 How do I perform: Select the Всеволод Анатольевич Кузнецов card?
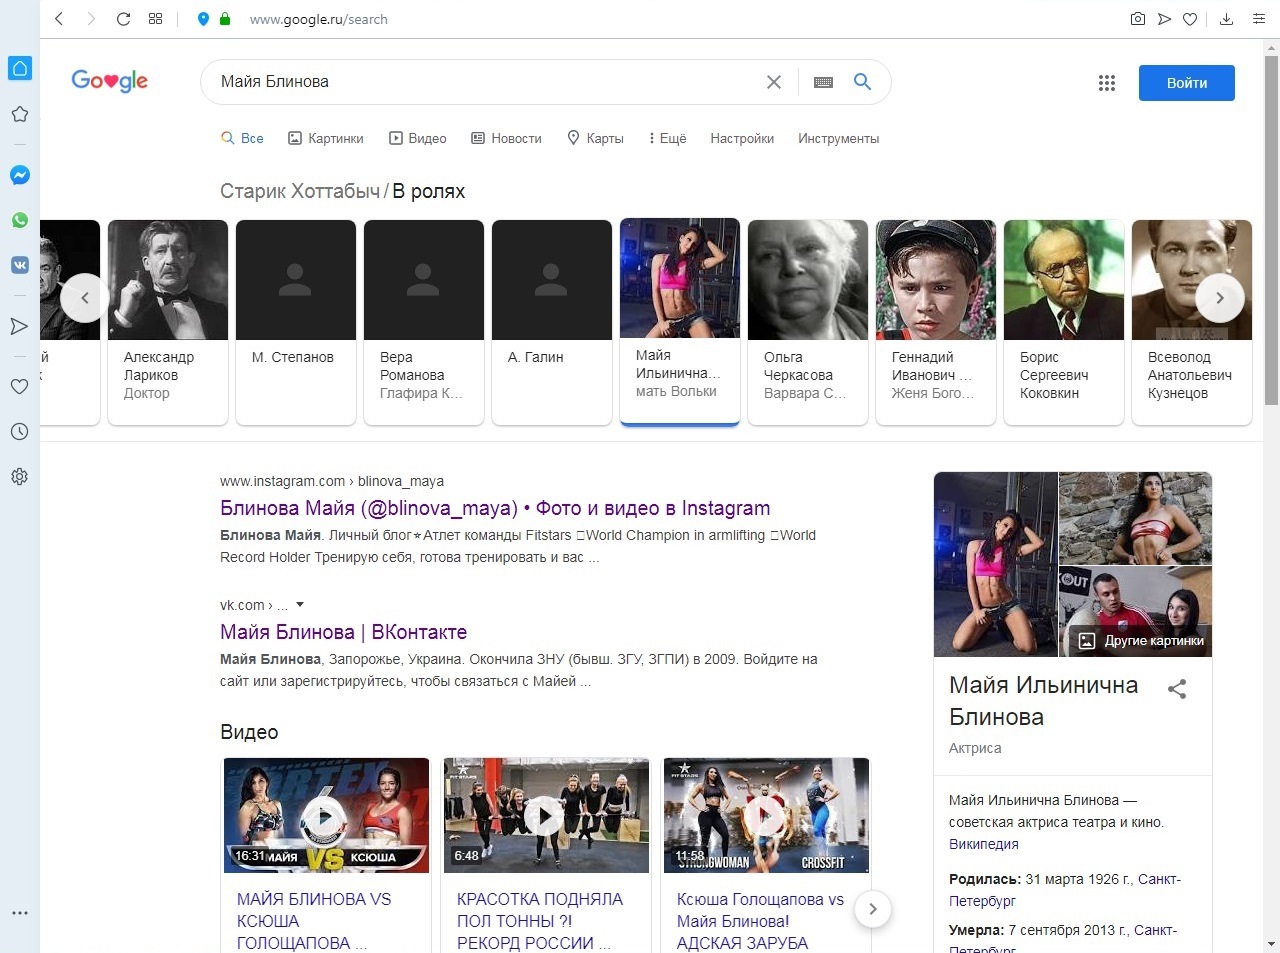[x=1192, y=322]
